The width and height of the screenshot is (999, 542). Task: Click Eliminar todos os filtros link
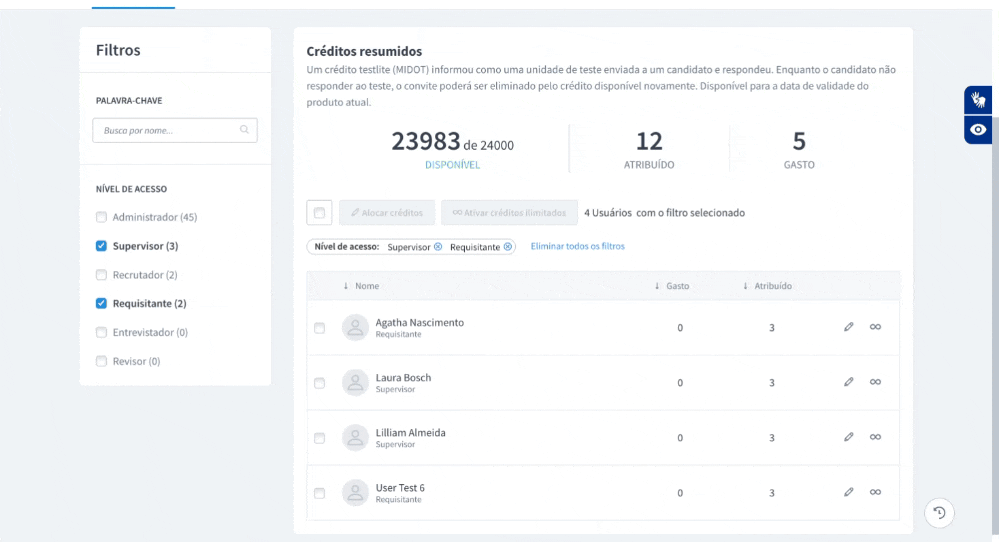click(577, 246)
